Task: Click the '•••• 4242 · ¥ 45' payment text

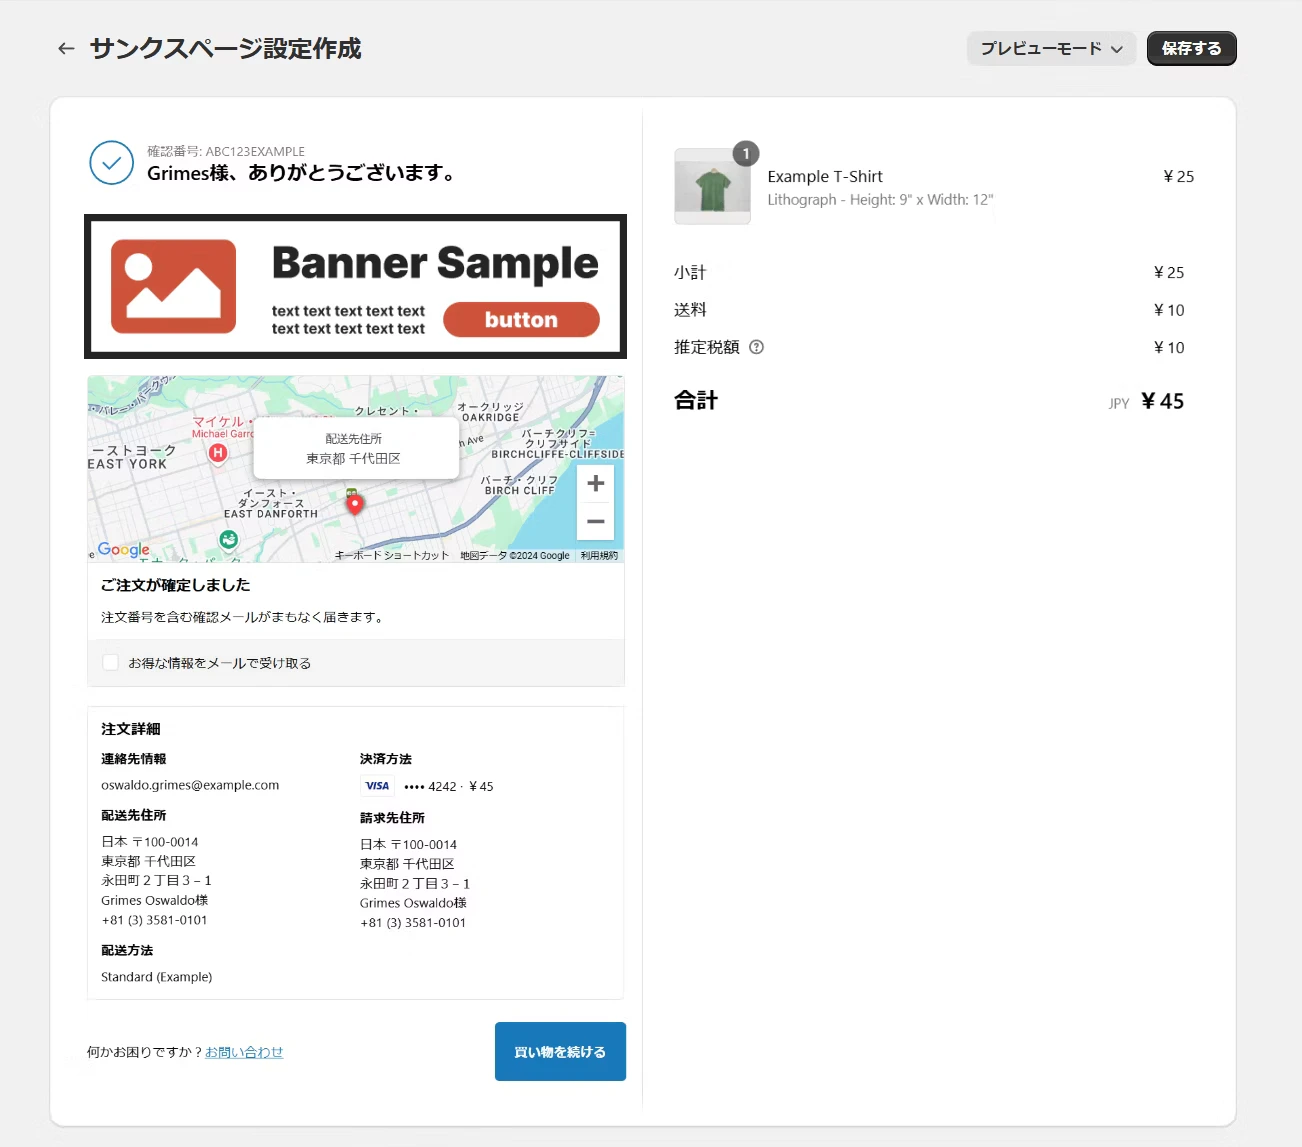Action: pyautogui.click(x=448, y=786)
